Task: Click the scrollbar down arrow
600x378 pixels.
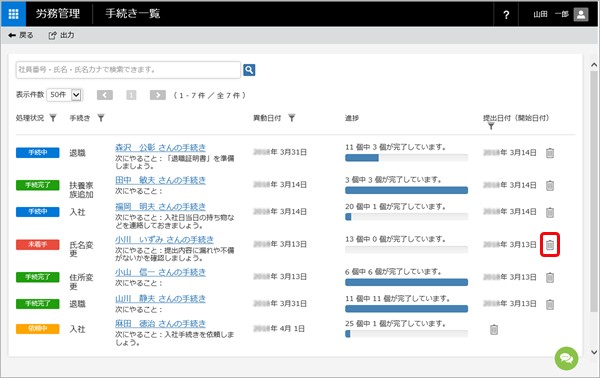Action: click(x=594, y=352)
